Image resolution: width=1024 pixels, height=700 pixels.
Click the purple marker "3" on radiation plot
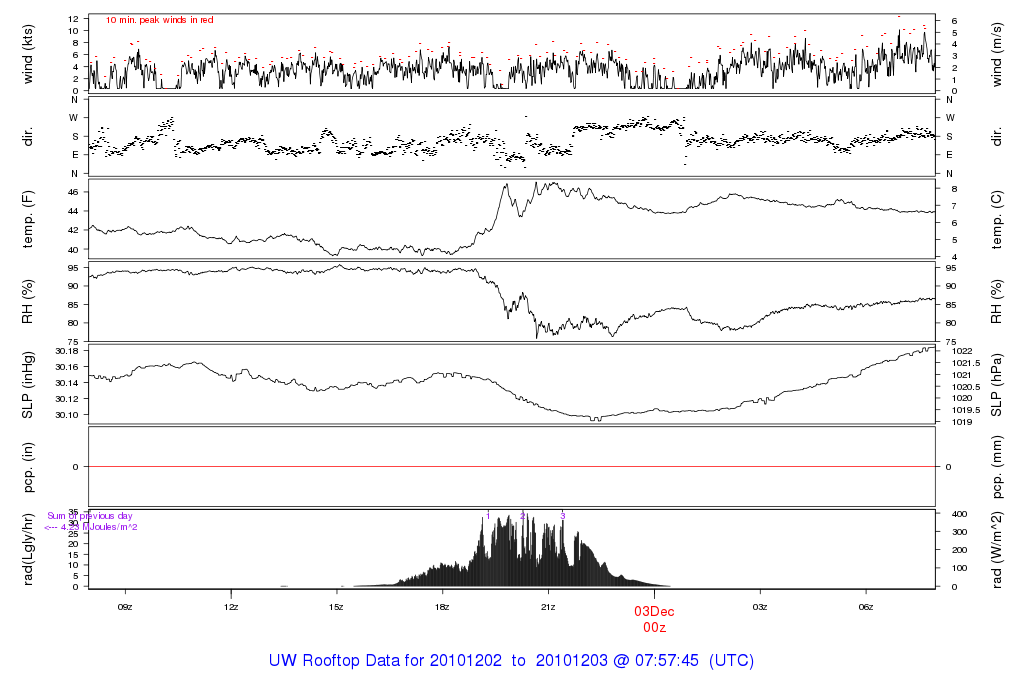tap(563, 516)
